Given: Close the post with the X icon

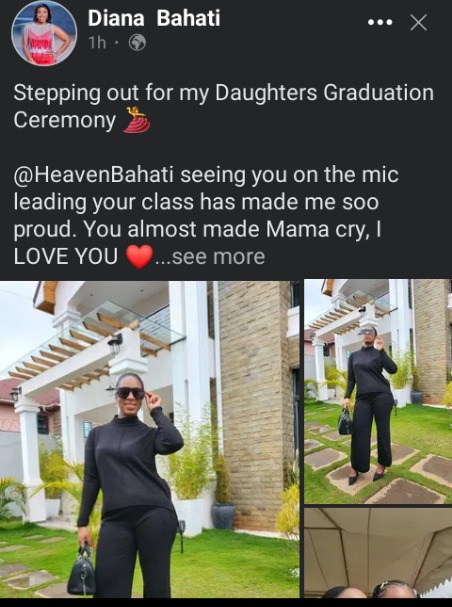Looking at the screenshot, I should [x=418, y=22].
